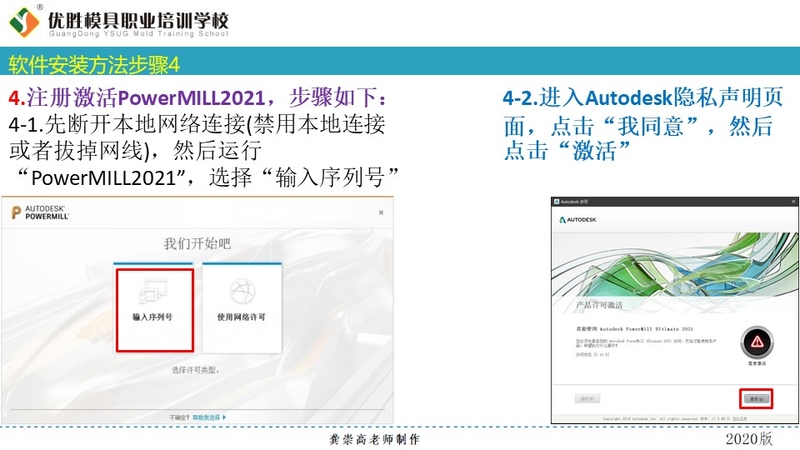Close the PowerMILL license selection dialog
Screen dimensions: 800x450
click(x=380, y=212)
